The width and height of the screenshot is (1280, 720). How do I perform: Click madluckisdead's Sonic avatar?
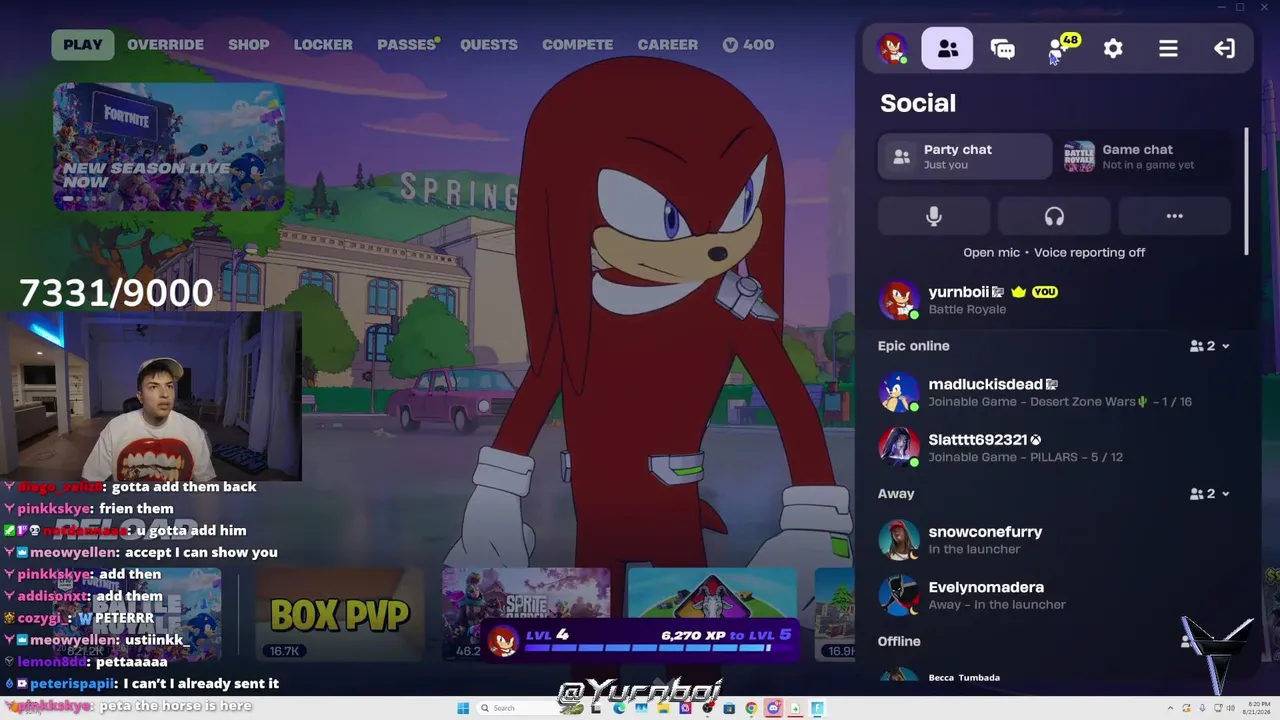coord(898,392)
